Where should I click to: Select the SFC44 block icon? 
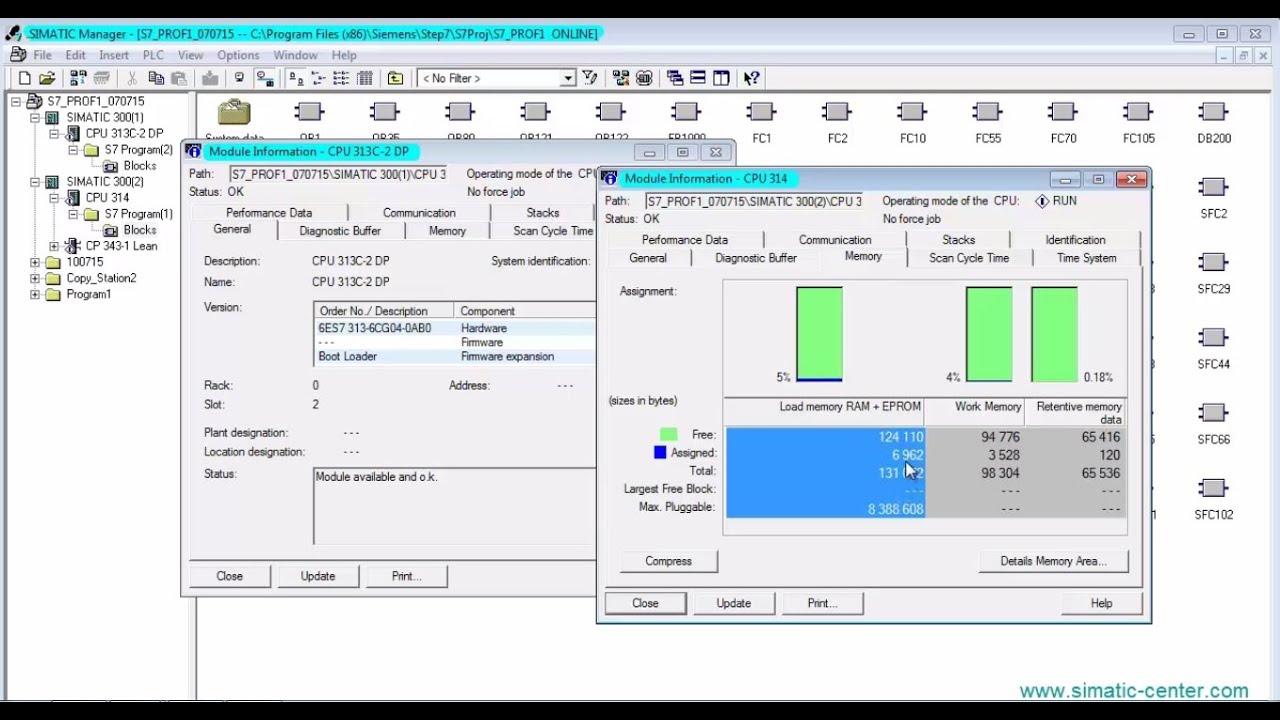[x=1213, y=337]
